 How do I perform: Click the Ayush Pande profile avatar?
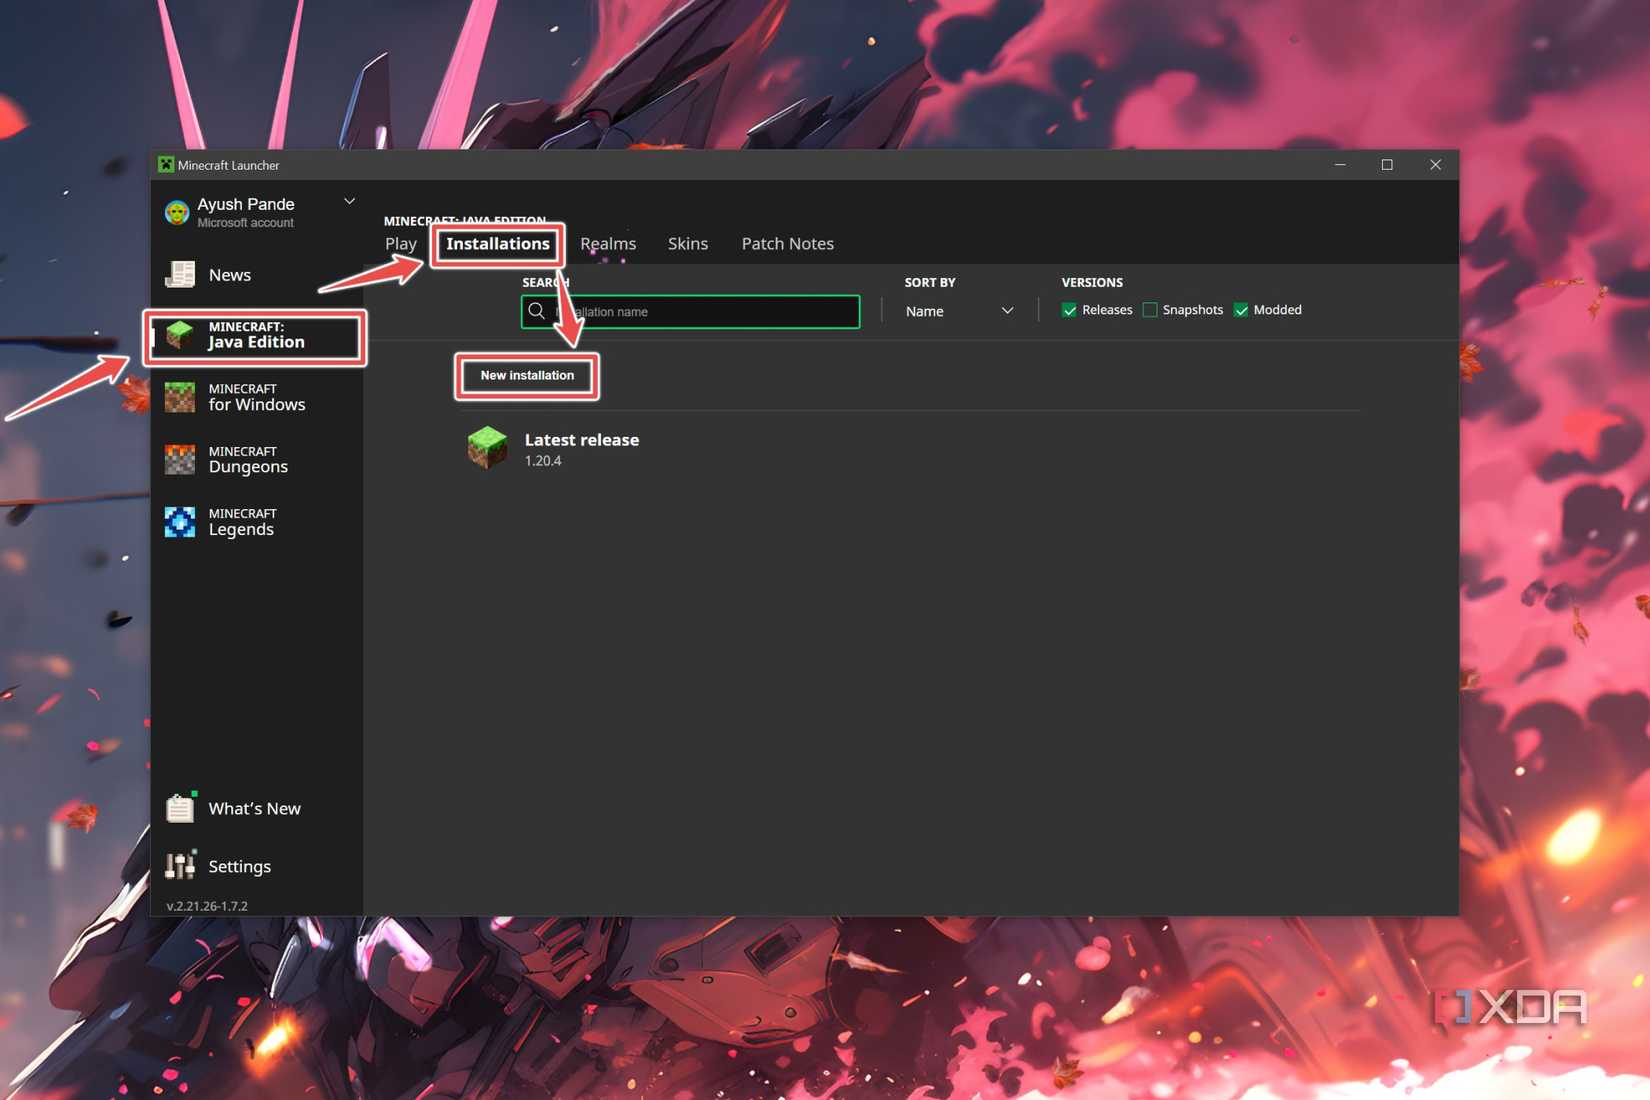coord(177,212)
